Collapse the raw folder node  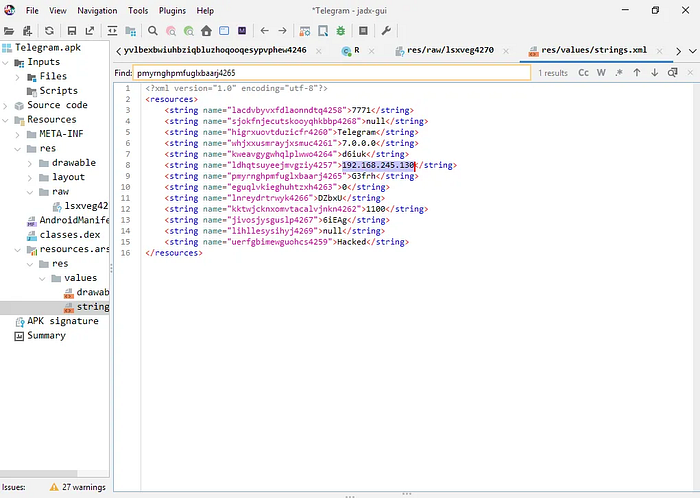tap(30, 192)
